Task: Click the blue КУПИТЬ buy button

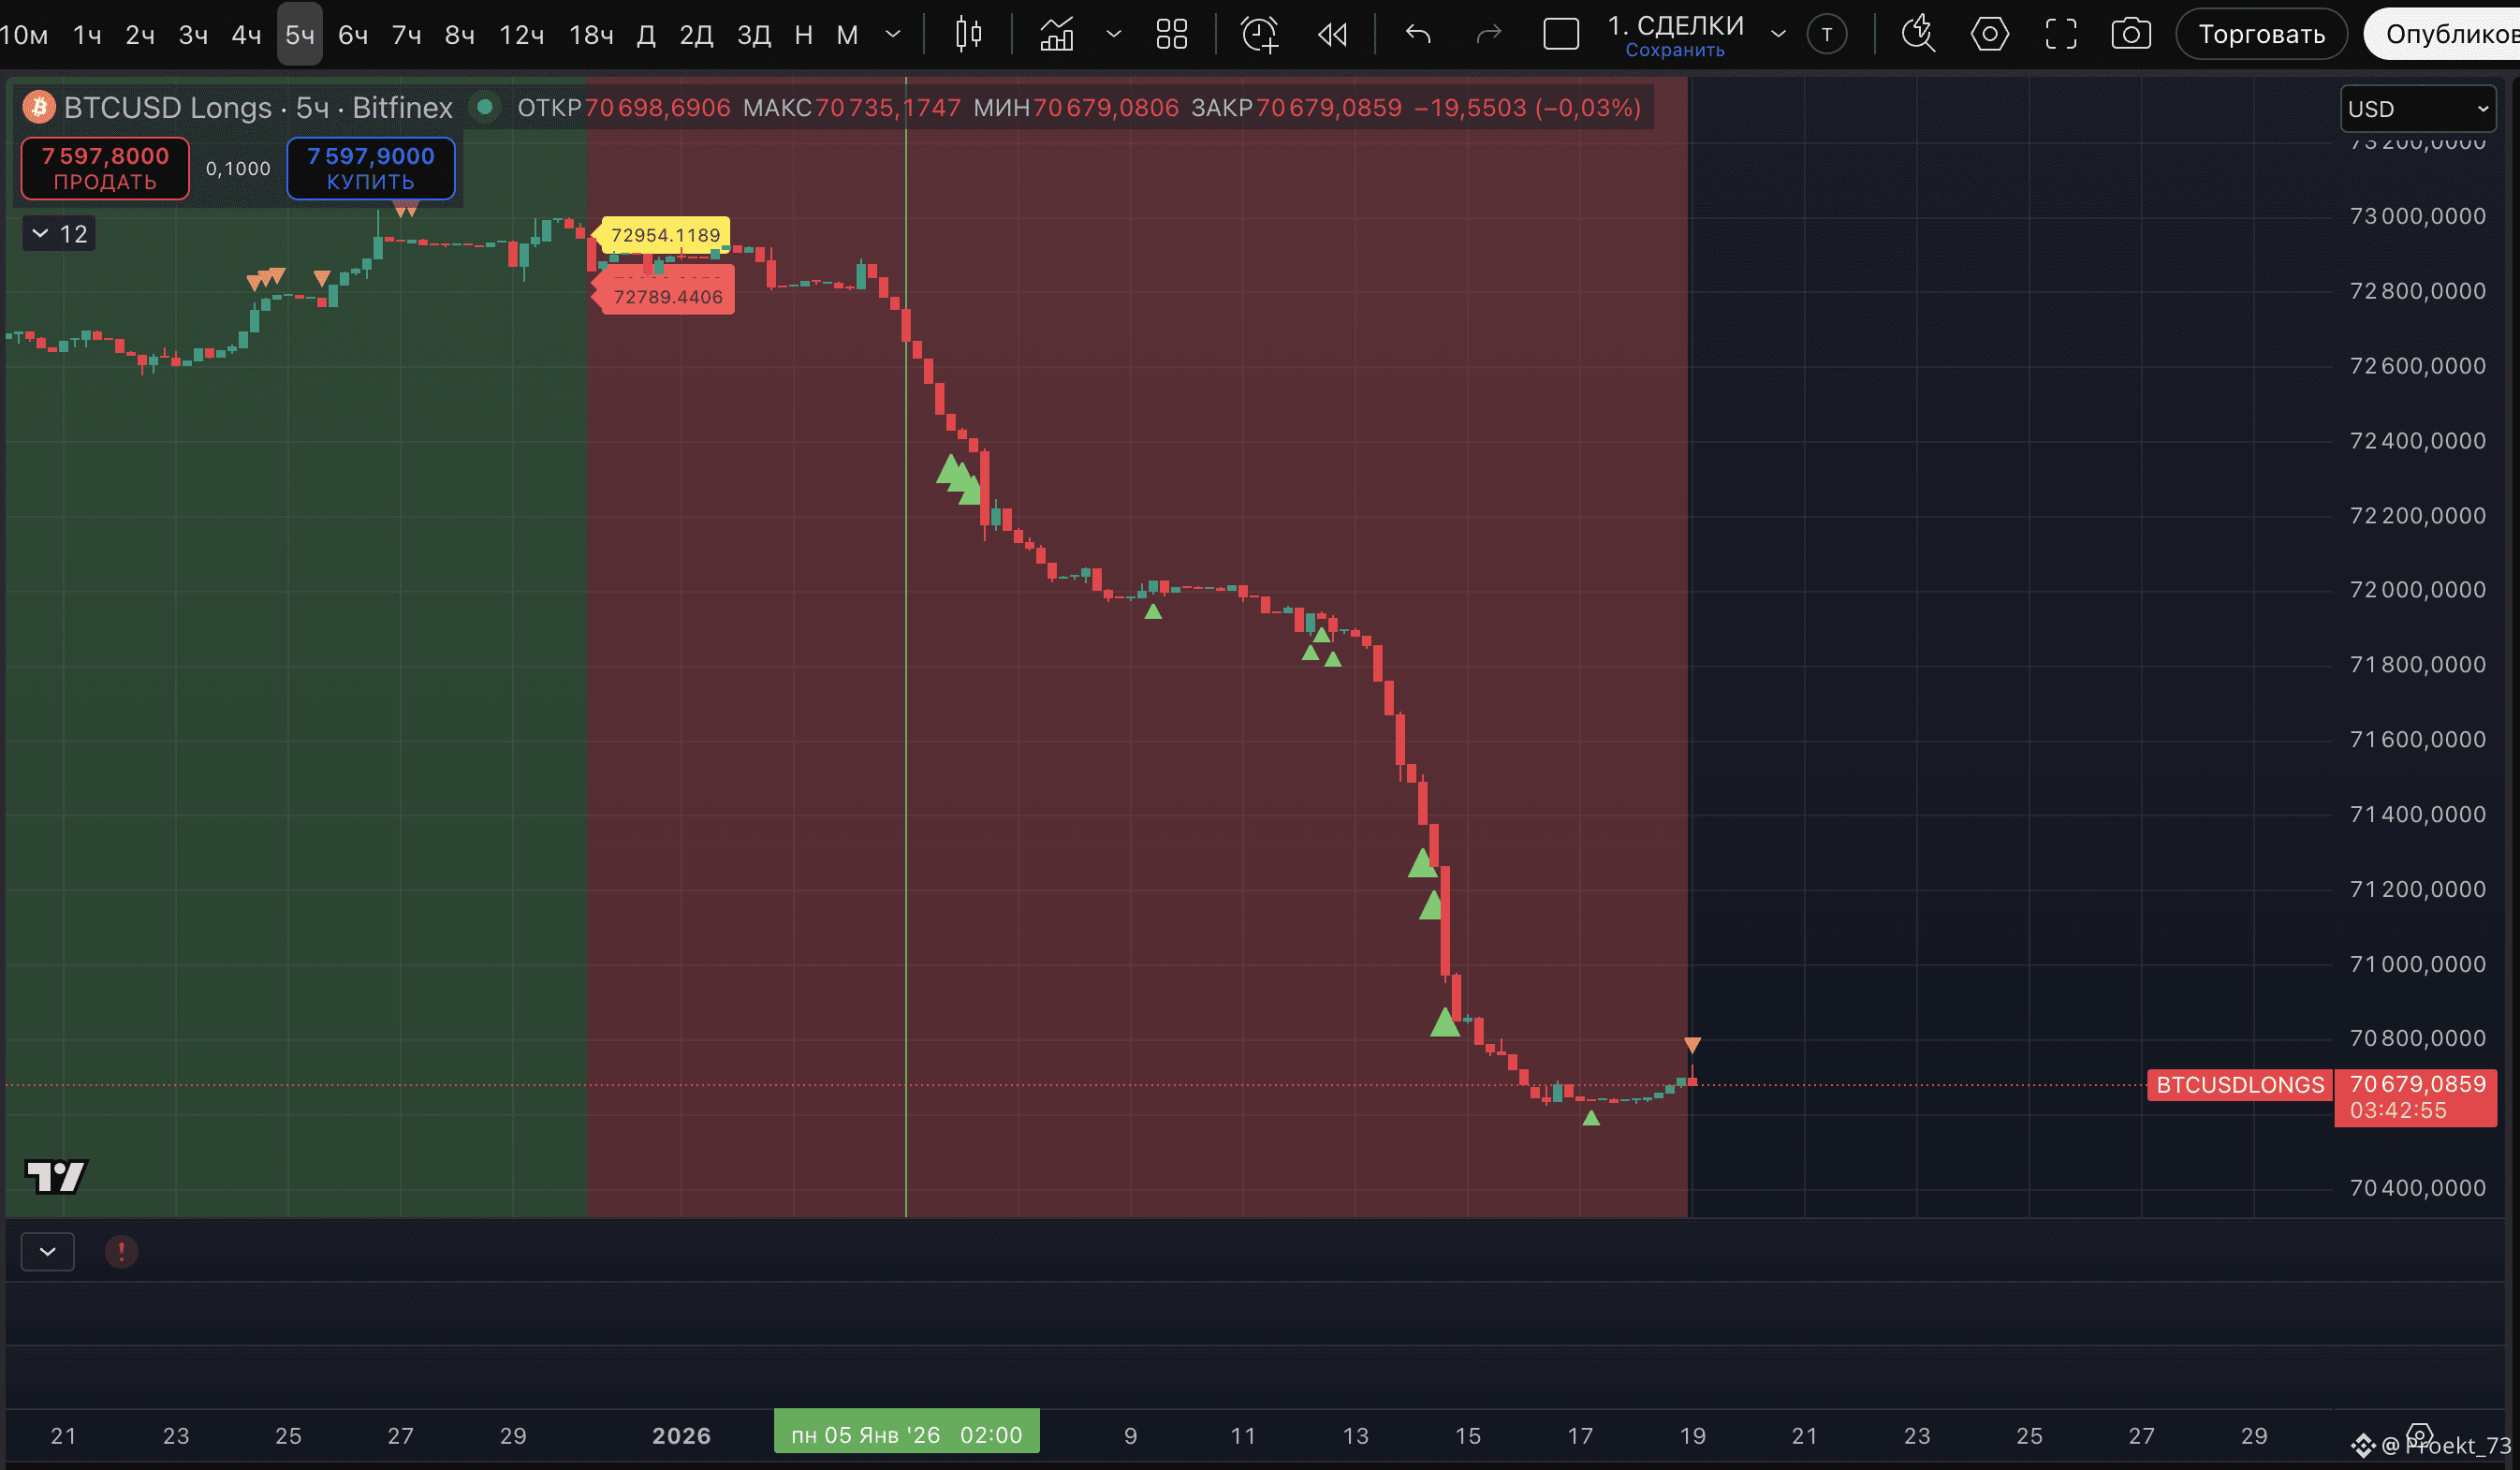Action: coord(370,168)
